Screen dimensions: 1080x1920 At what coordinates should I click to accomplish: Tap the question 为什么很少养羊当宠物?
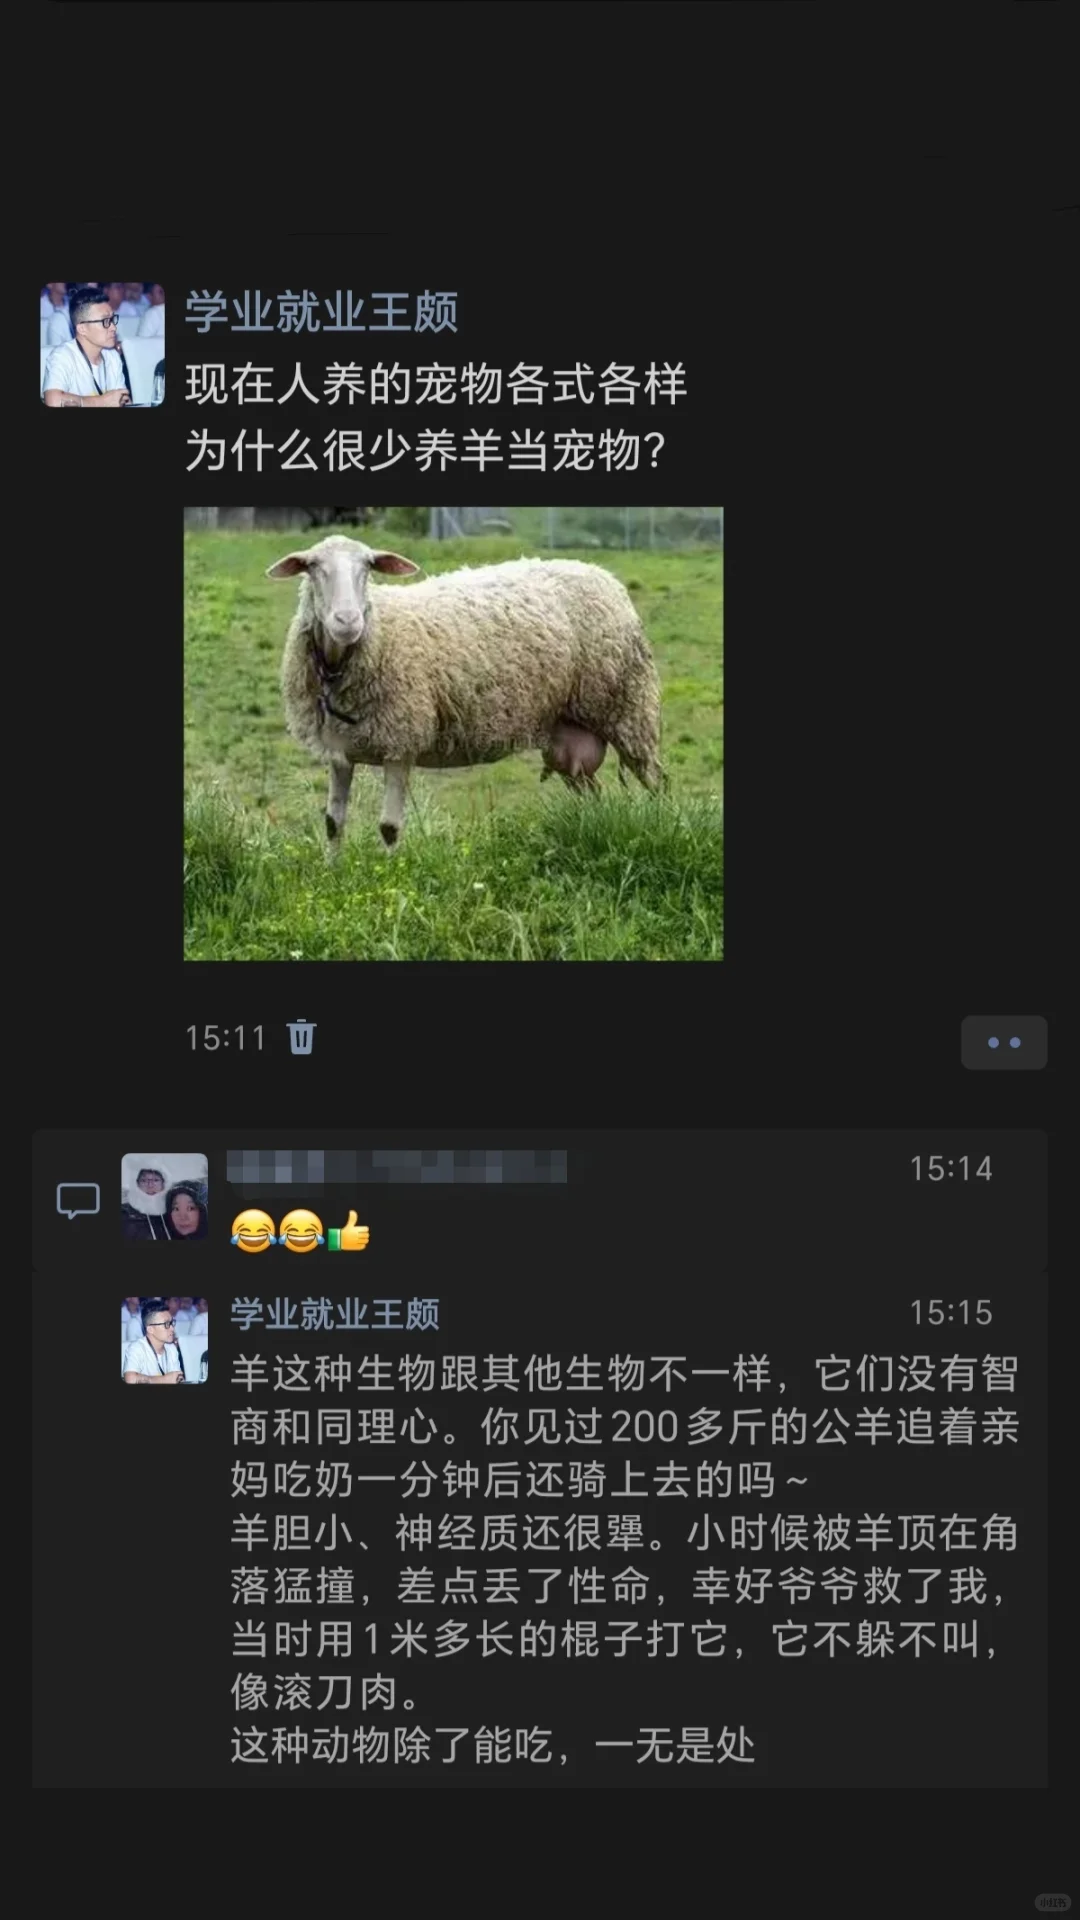[425, 450]
